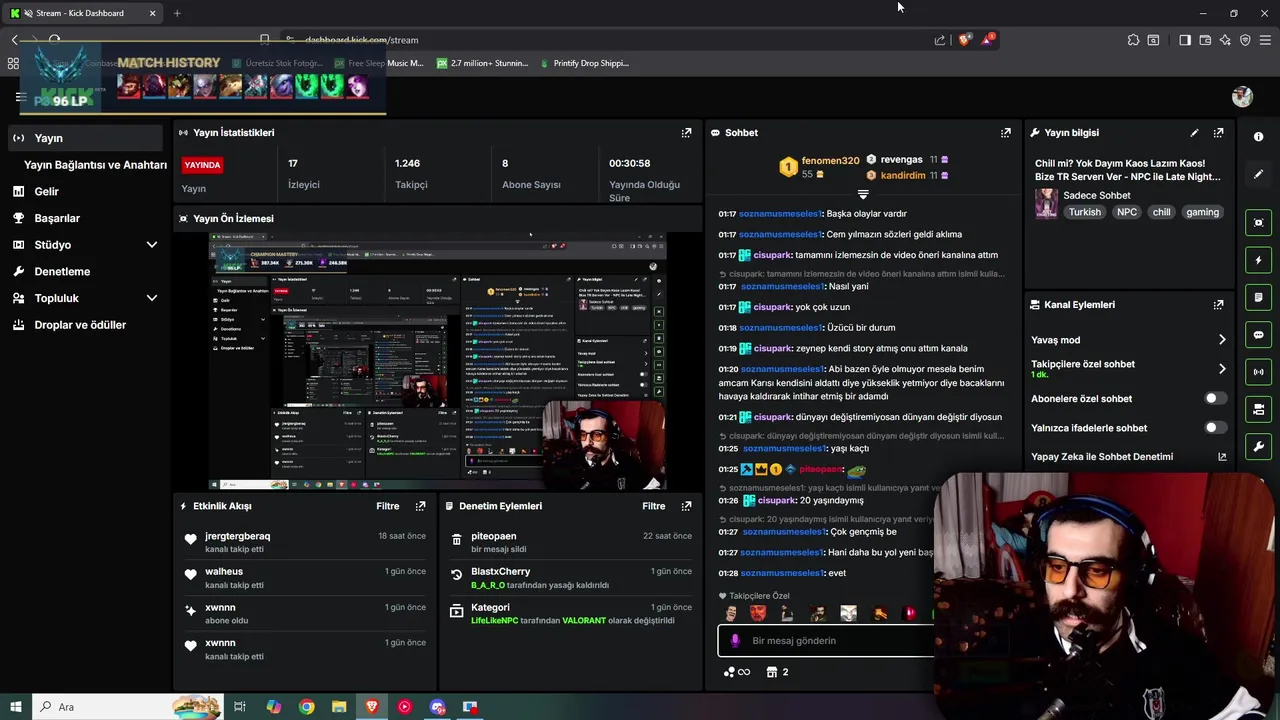The width and height of the screenshot is (1280, 720).
Task: Open Yapay Zeka ile Sohbet Denetimi external link
Action: (x=1222, y=457)
